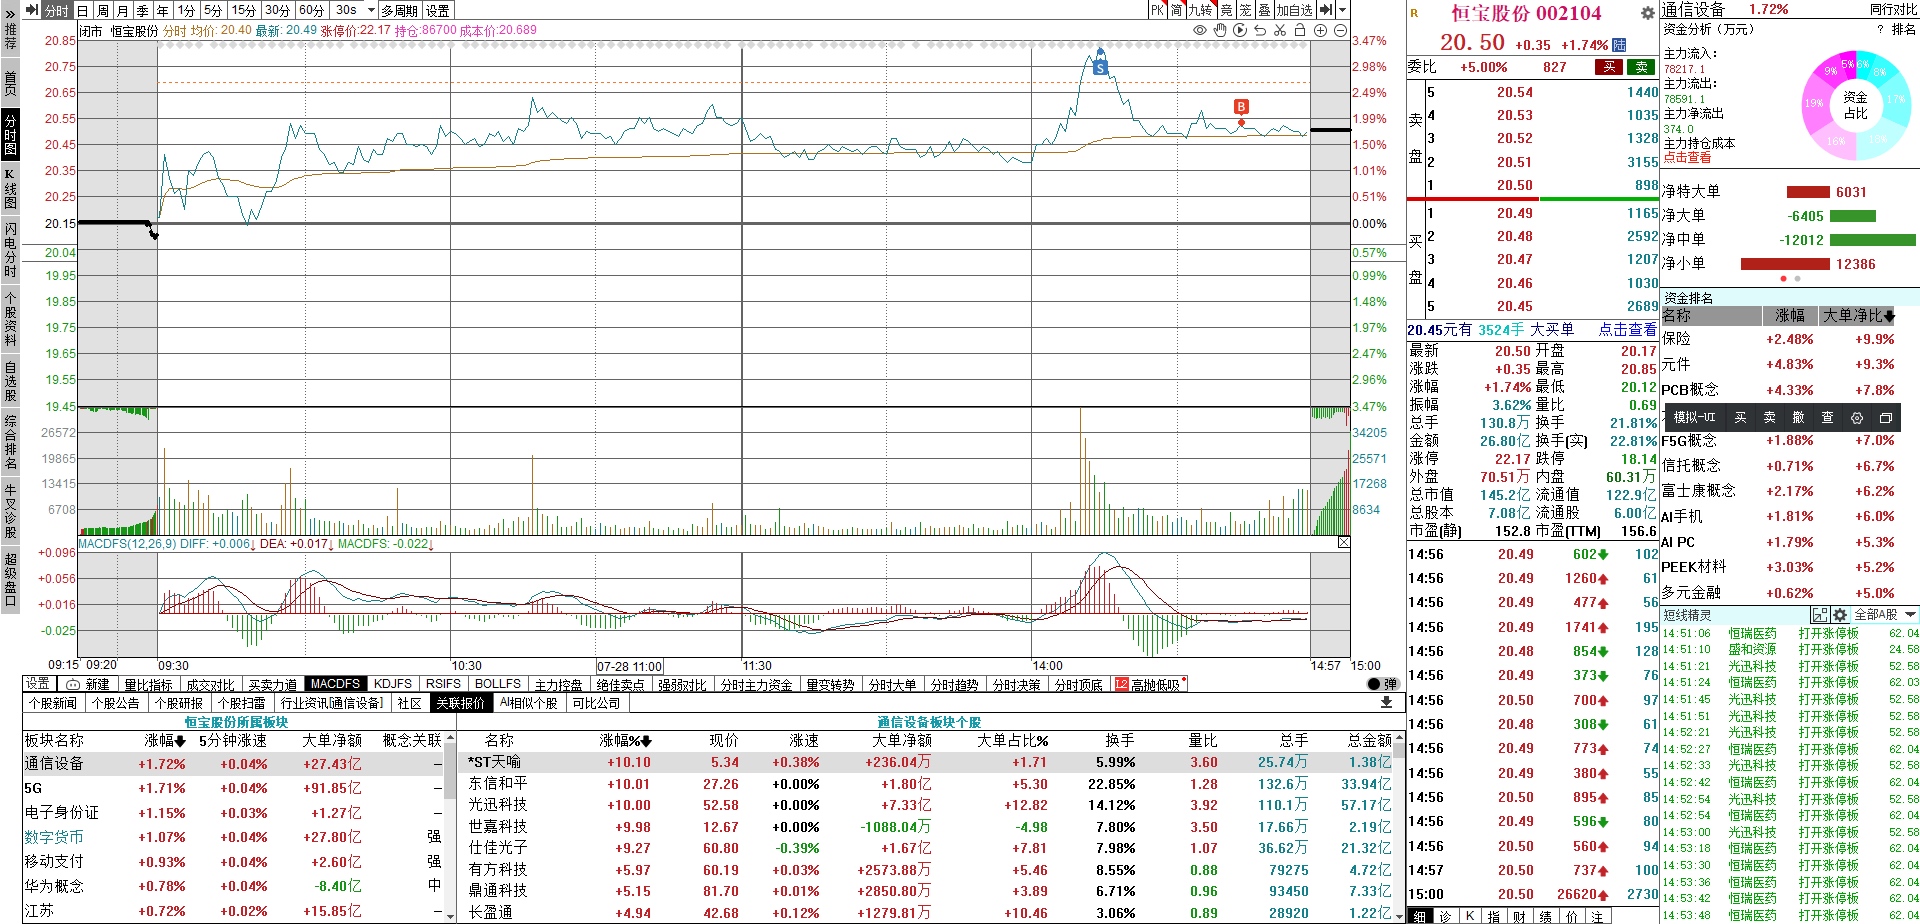
Task: Click download icon at news tabs right
Action: [1386, 702]
